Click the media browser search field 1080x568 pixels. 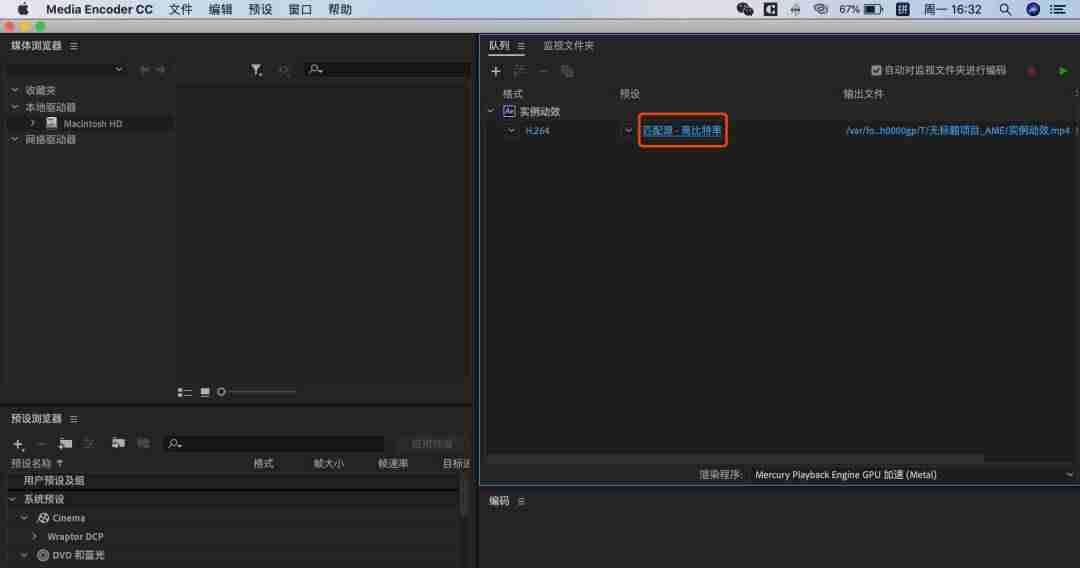387,70
